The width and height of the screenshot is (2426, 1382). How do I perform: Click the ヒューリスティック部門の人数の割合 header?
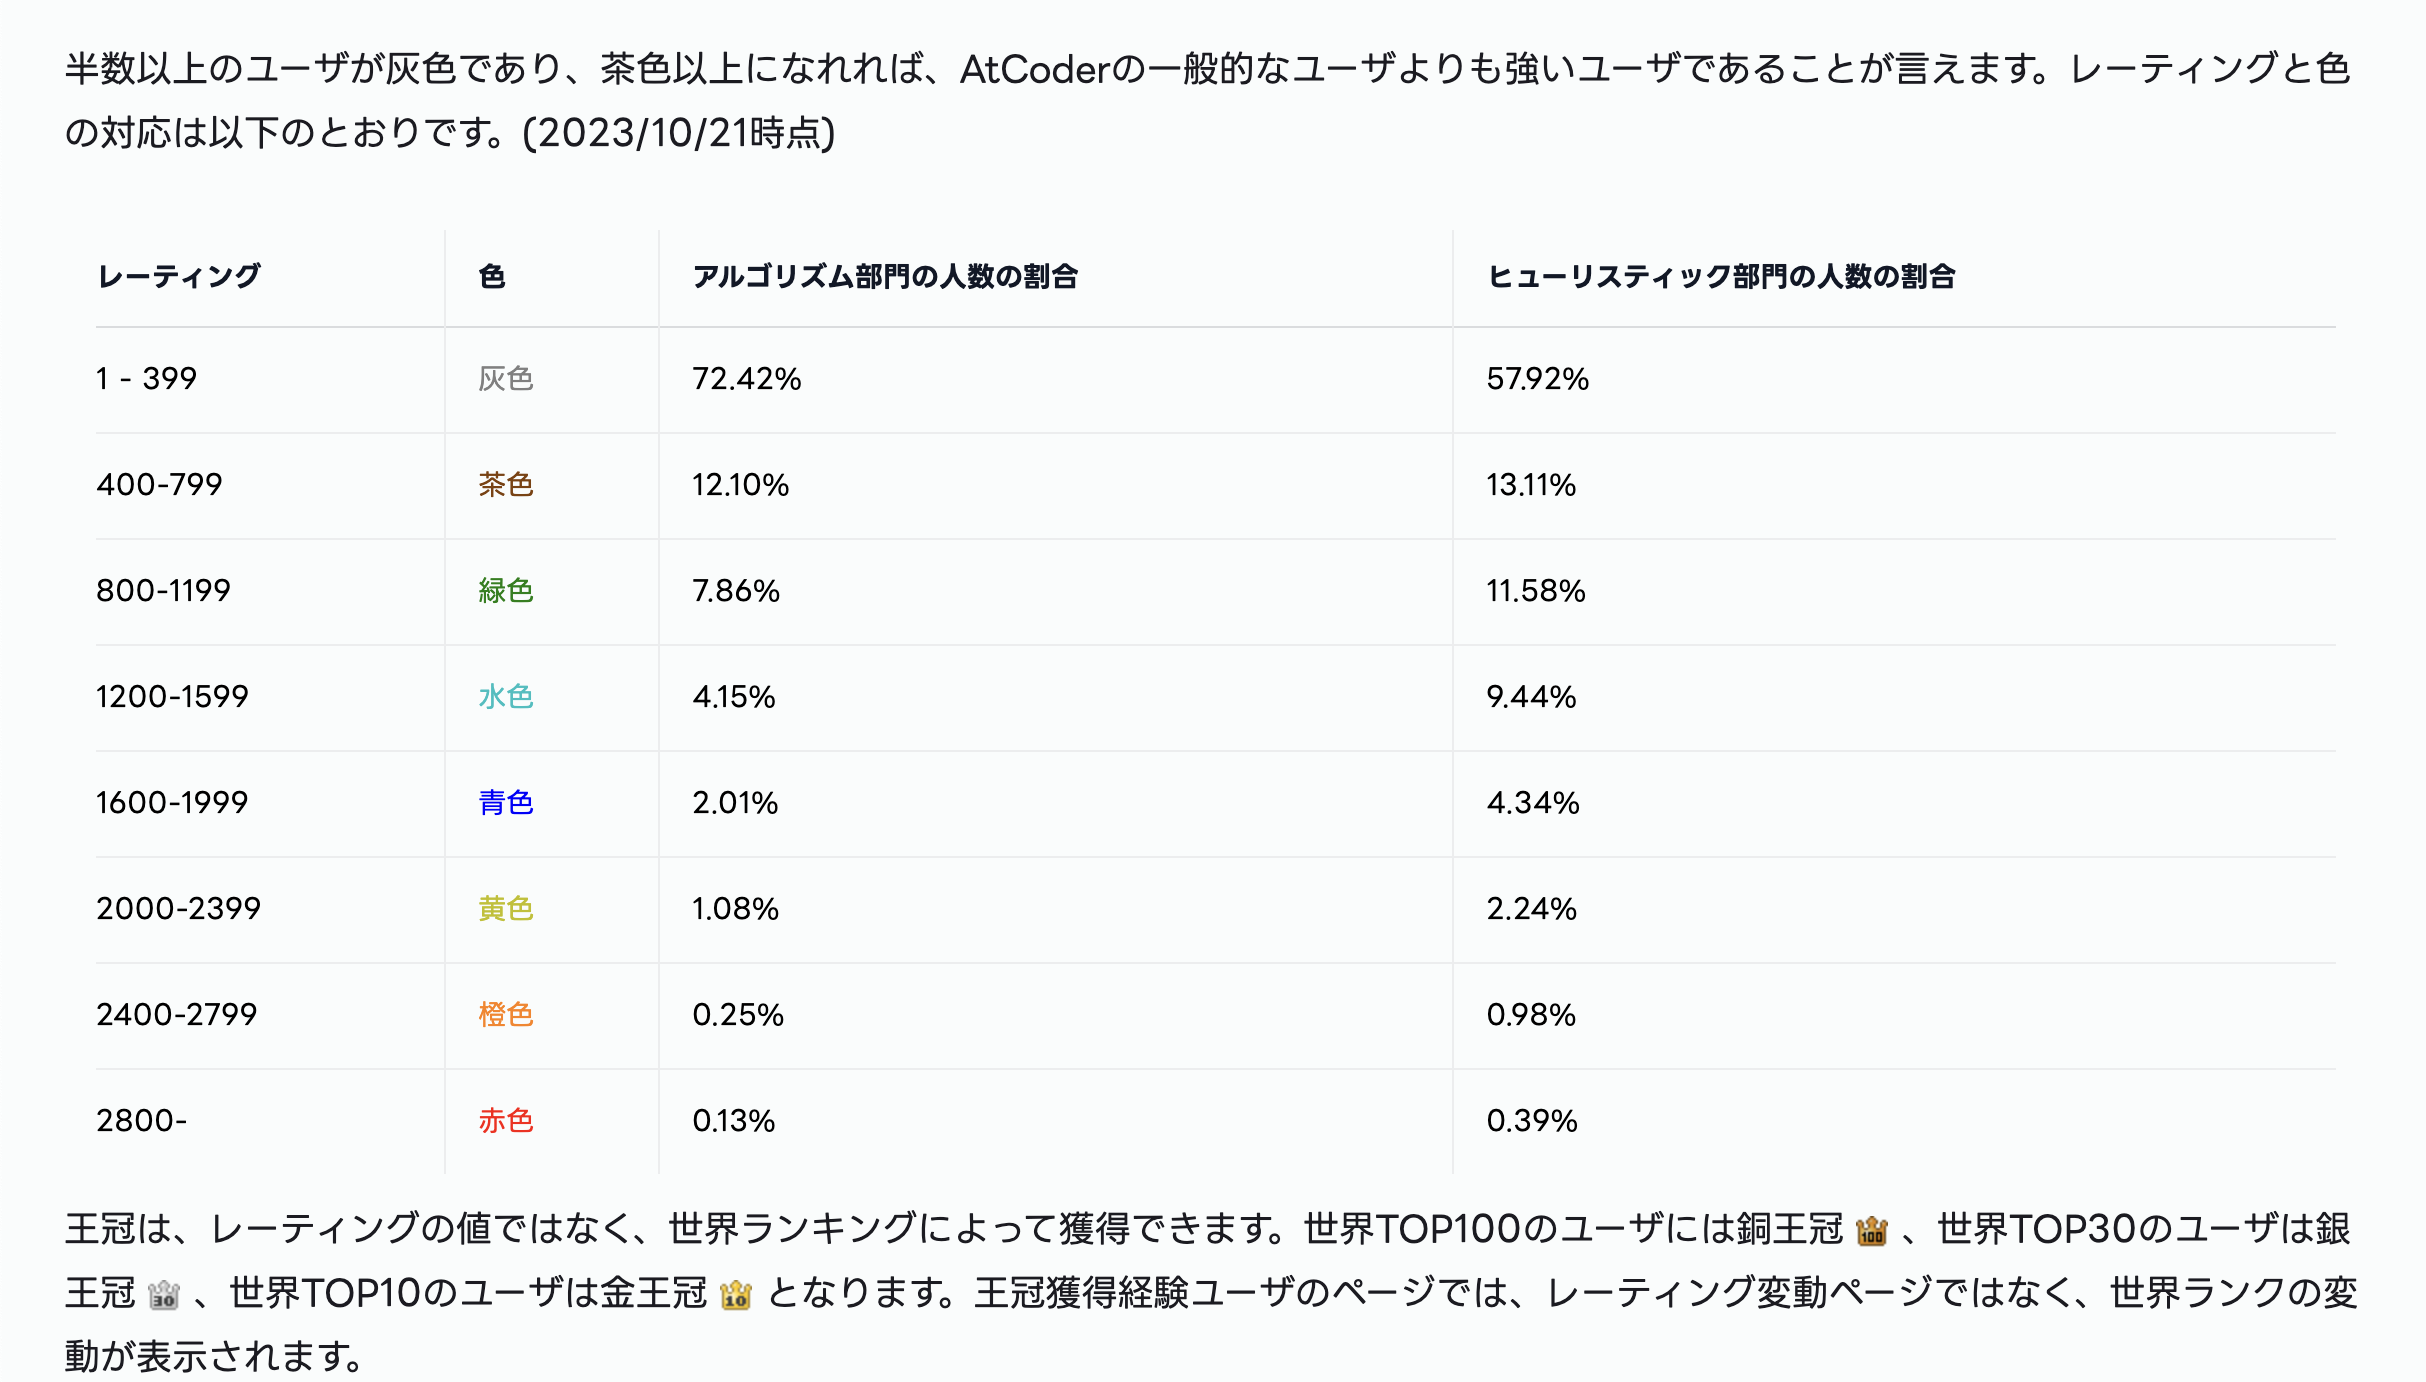1721,276
